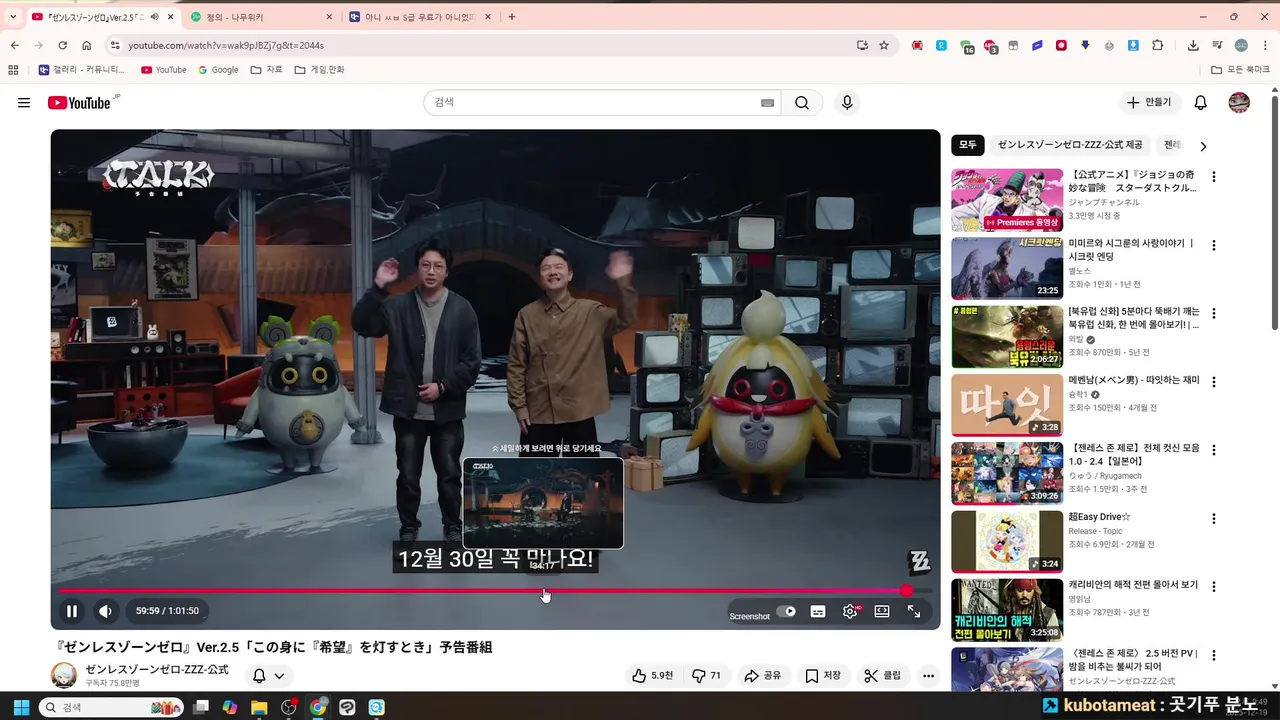The width and height of the screenshot is (1280, 720).
Task: Open options for 미미르와 시그룬 video
Action: (x=1214, y=245)
